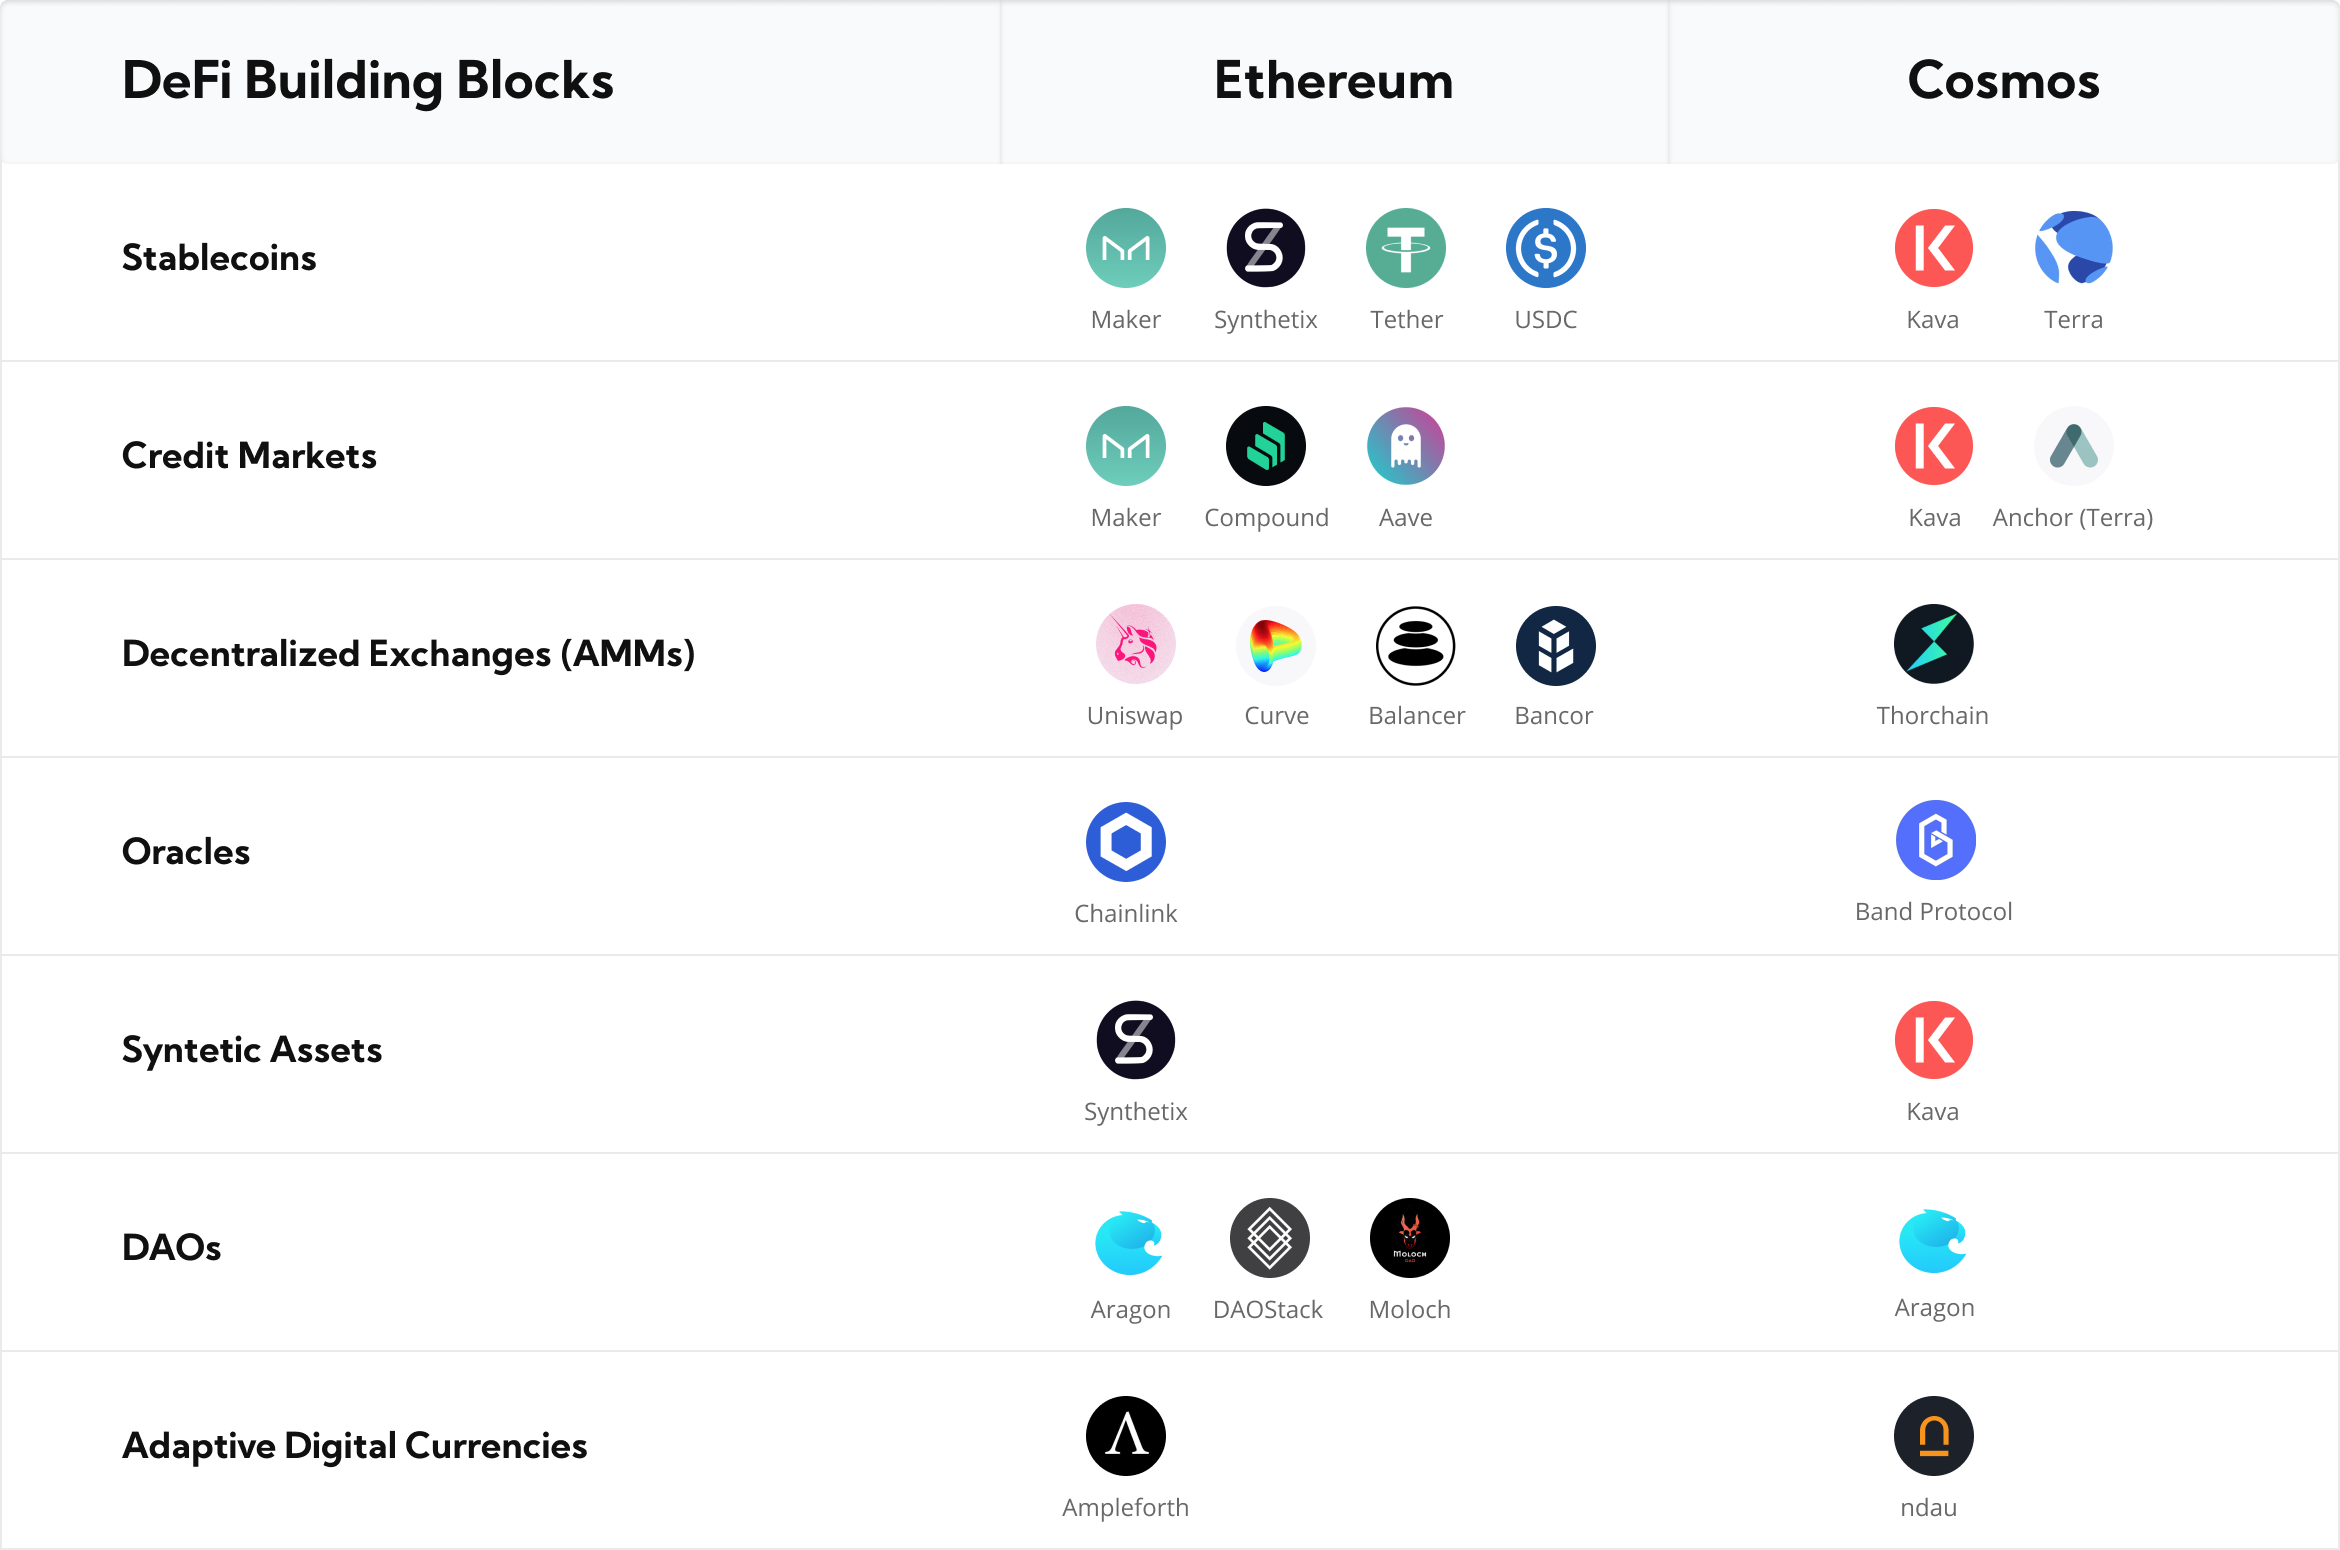Click the Thorchain icon in Cosmos column
This screenshot has width=2340, height=1550.
(x=1933, y=644)
